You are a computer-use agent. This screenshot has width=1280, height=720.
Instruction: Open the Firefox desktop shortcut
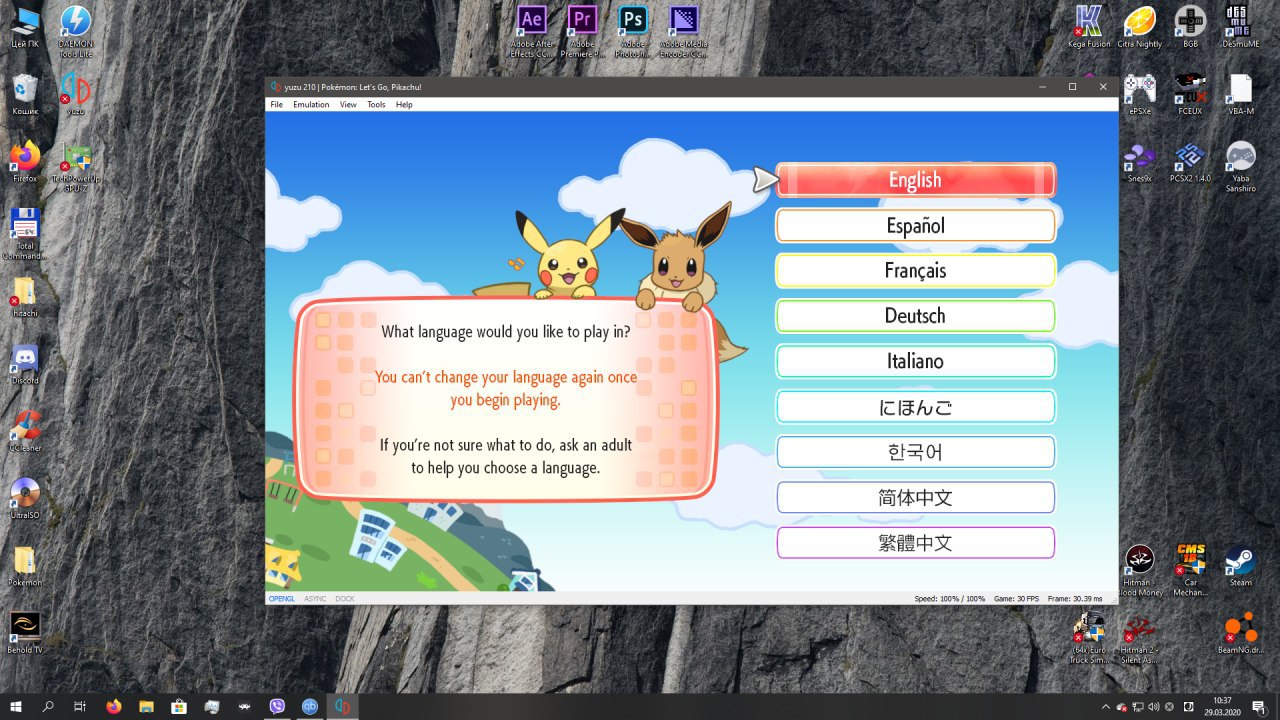click(25, 160)
